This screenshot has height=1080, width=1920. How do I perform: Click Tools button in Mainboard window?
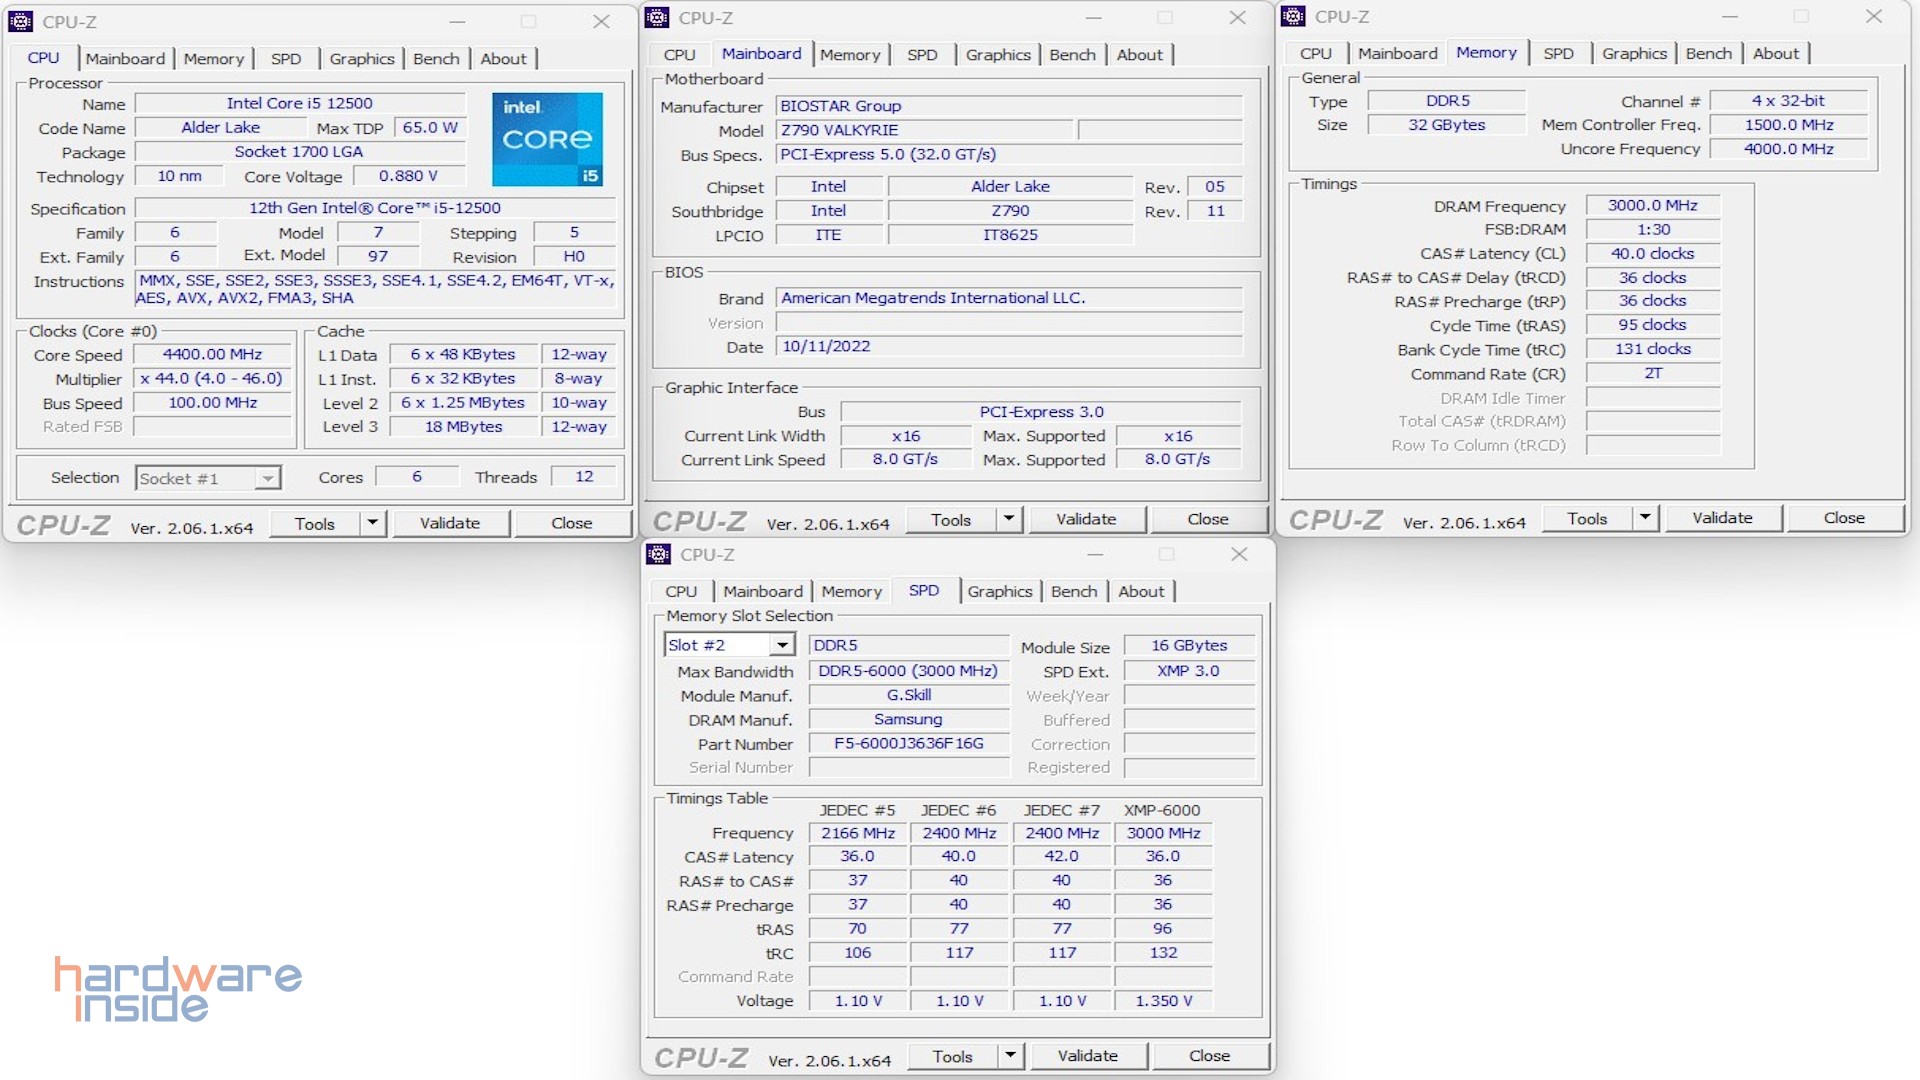[950, 520]
